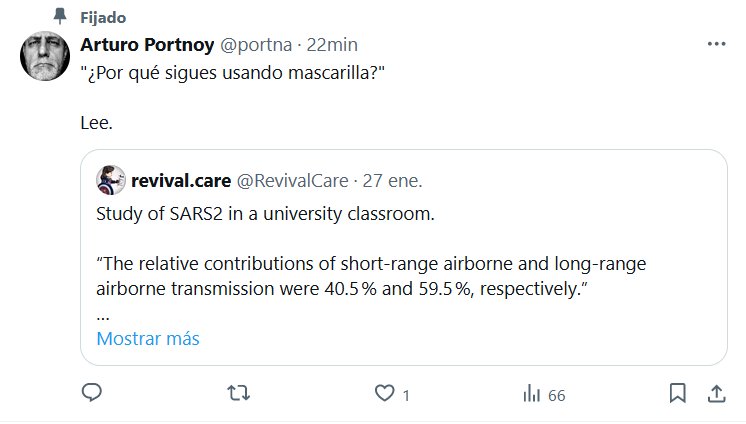746x424 pixels.
Task: Click the reply speech bubble icon
Action: click(x=92, y=394)
